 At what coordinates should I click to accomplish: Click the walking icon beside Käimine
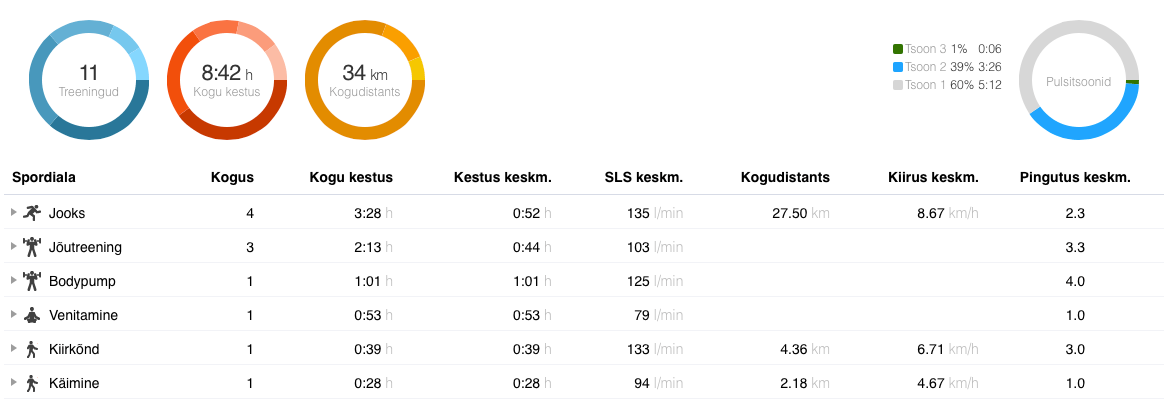[32, 383]
